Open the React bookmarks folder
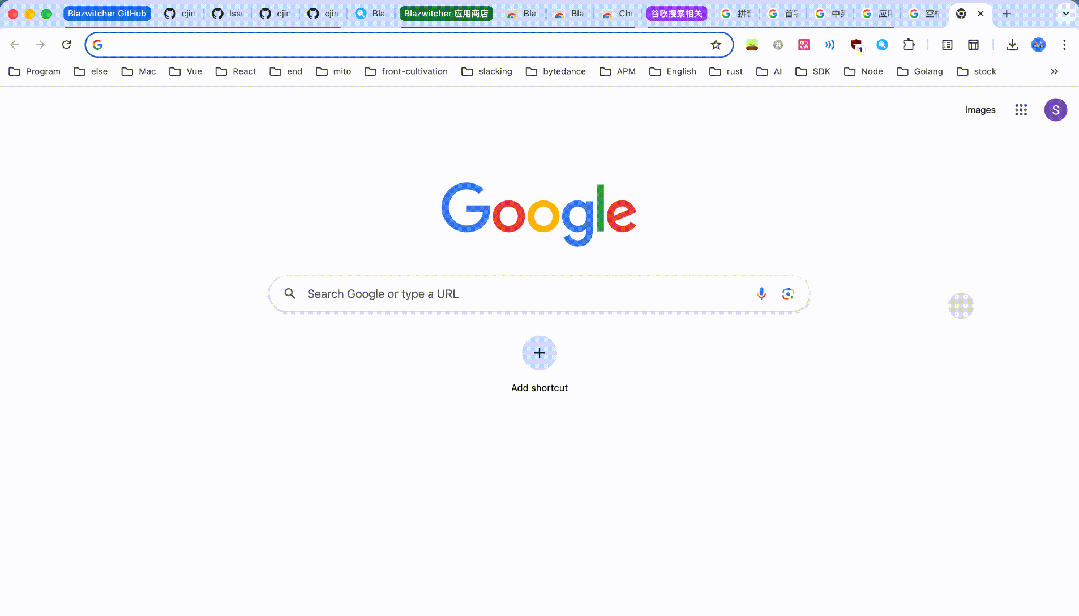 236,72
